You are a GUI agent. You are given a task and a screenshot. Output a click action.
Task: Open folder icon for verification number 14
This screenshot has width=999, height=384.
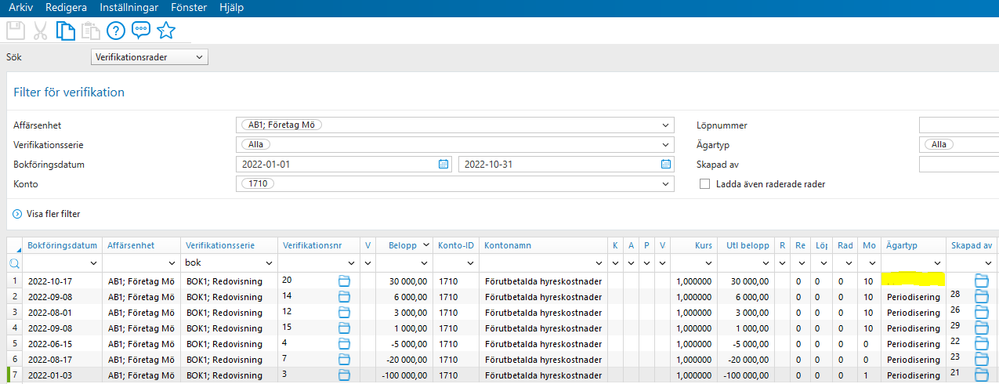(345, 296)
